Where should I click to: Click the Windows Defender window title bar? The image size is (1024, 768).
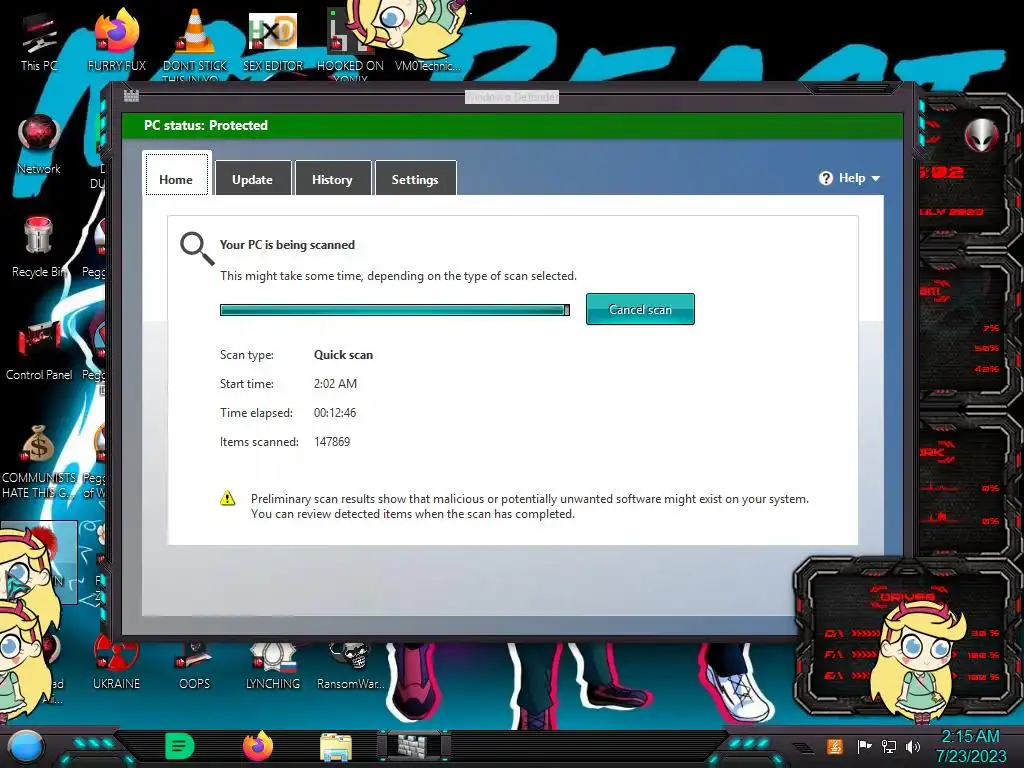(x=511, y=97)
